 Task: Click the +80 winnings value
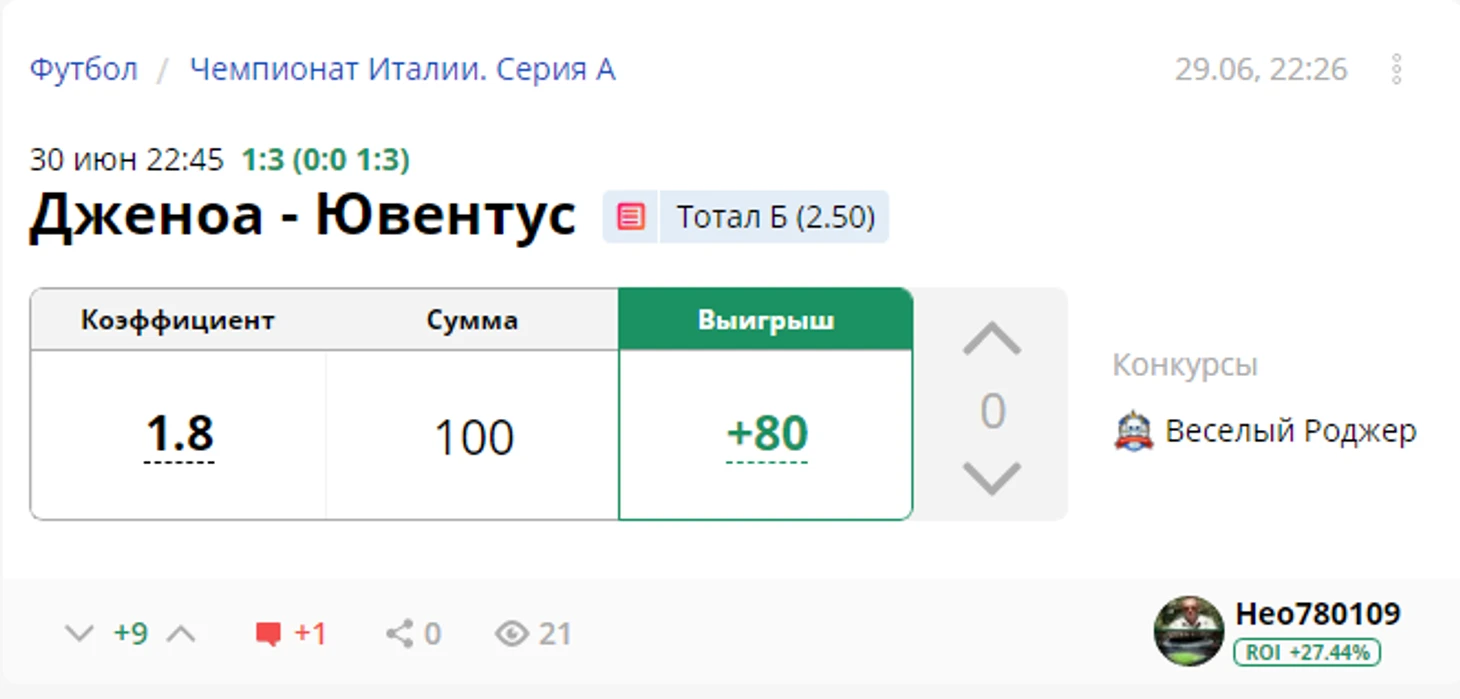coord(767,435)
